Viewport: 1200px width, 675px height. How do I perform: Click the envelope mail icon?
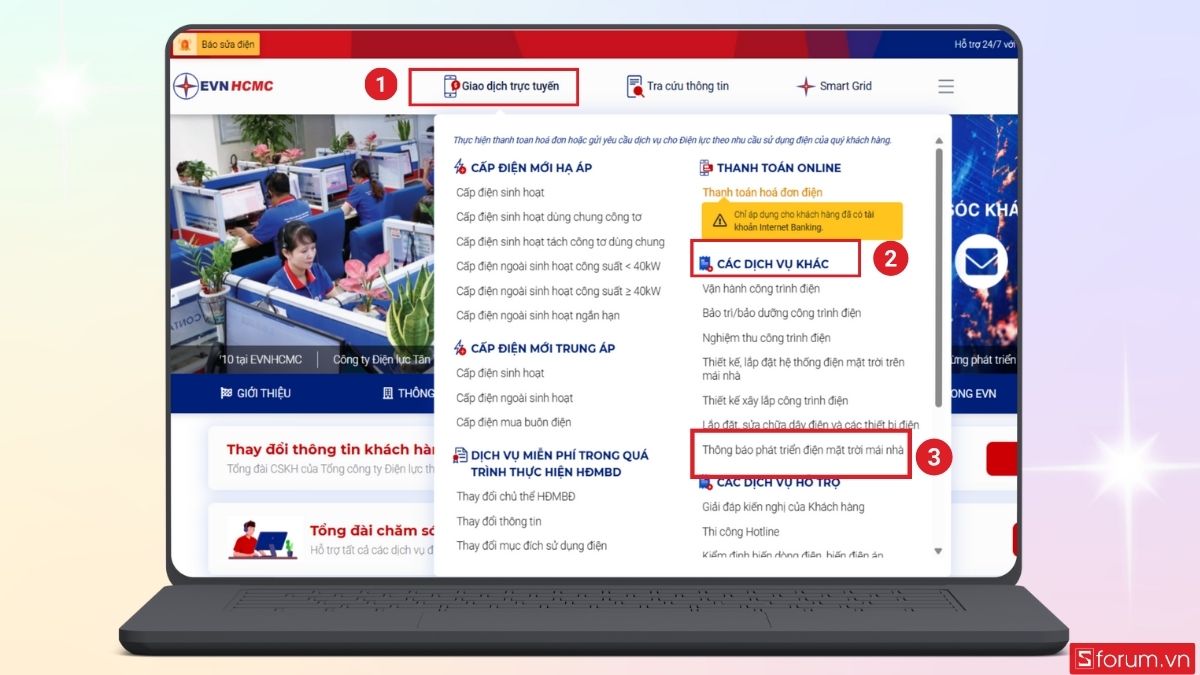[x=980, y=261]
